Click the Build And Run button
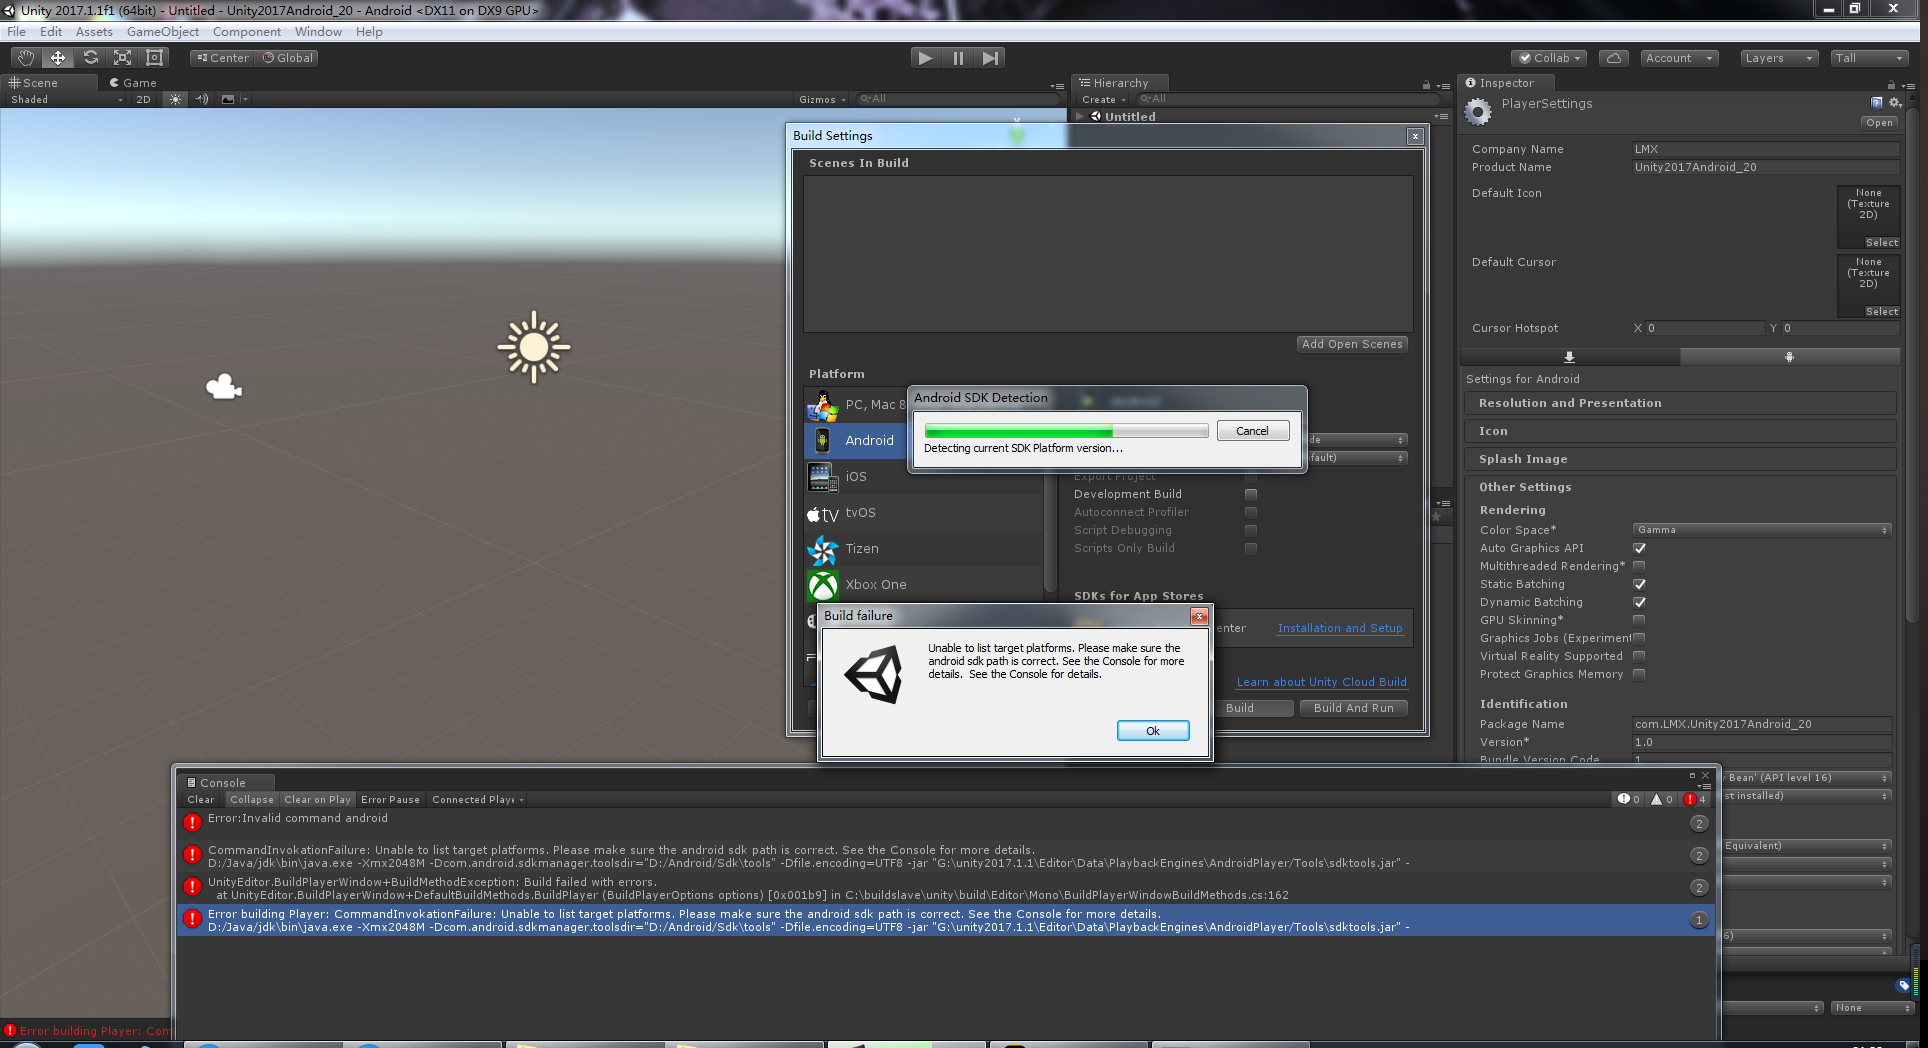 click(x=1353, y=708)
